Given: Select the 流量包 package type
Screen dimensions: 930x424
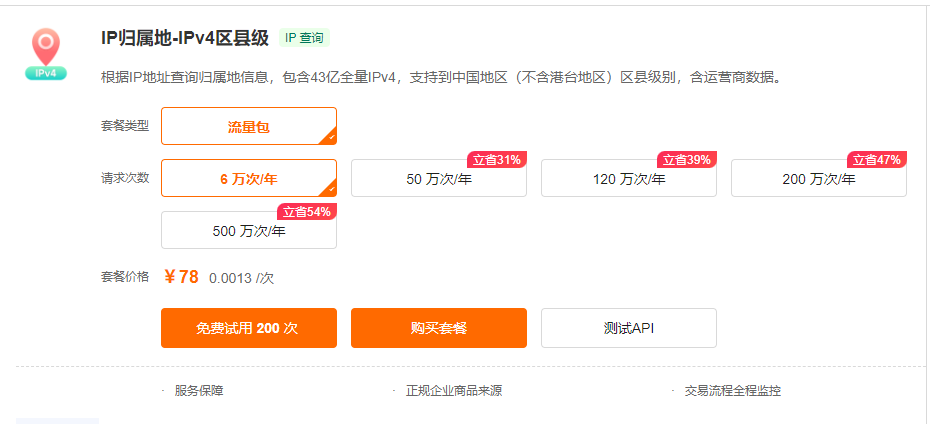Looking at the screenshot, I should point(248,127).
